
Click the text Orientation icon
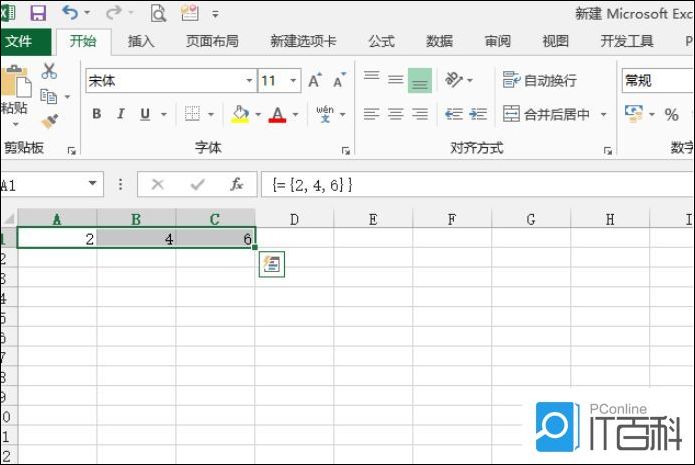point(454,80)
